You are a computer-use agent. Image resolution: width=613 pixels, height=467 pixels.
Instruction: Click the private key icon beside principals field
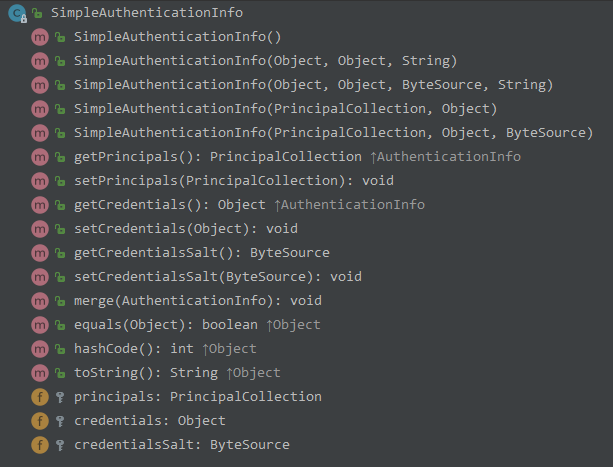tap(60, 397)
